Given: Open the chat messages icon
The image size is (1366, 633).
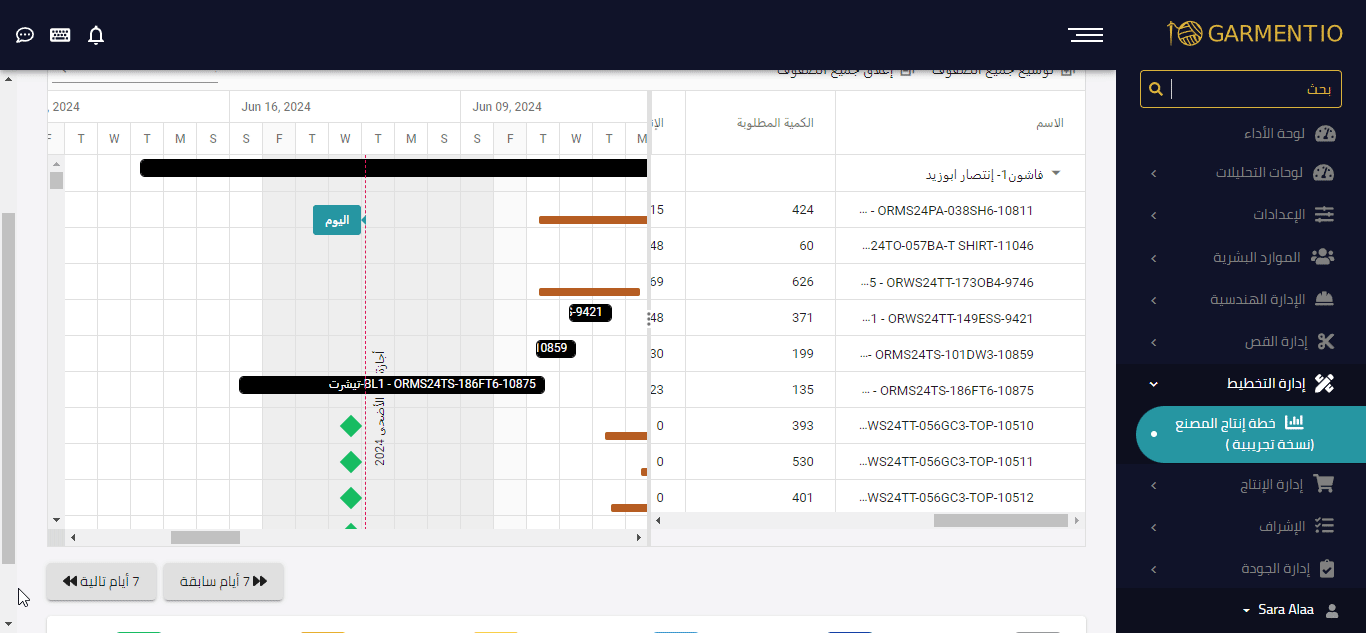Looking at the screenshot, I should [x=26, y=35].
